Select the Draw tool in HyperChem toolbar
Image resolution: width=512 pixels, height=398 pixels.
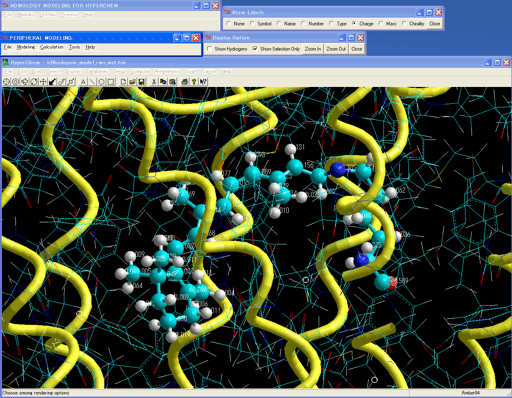click(6, 82)
